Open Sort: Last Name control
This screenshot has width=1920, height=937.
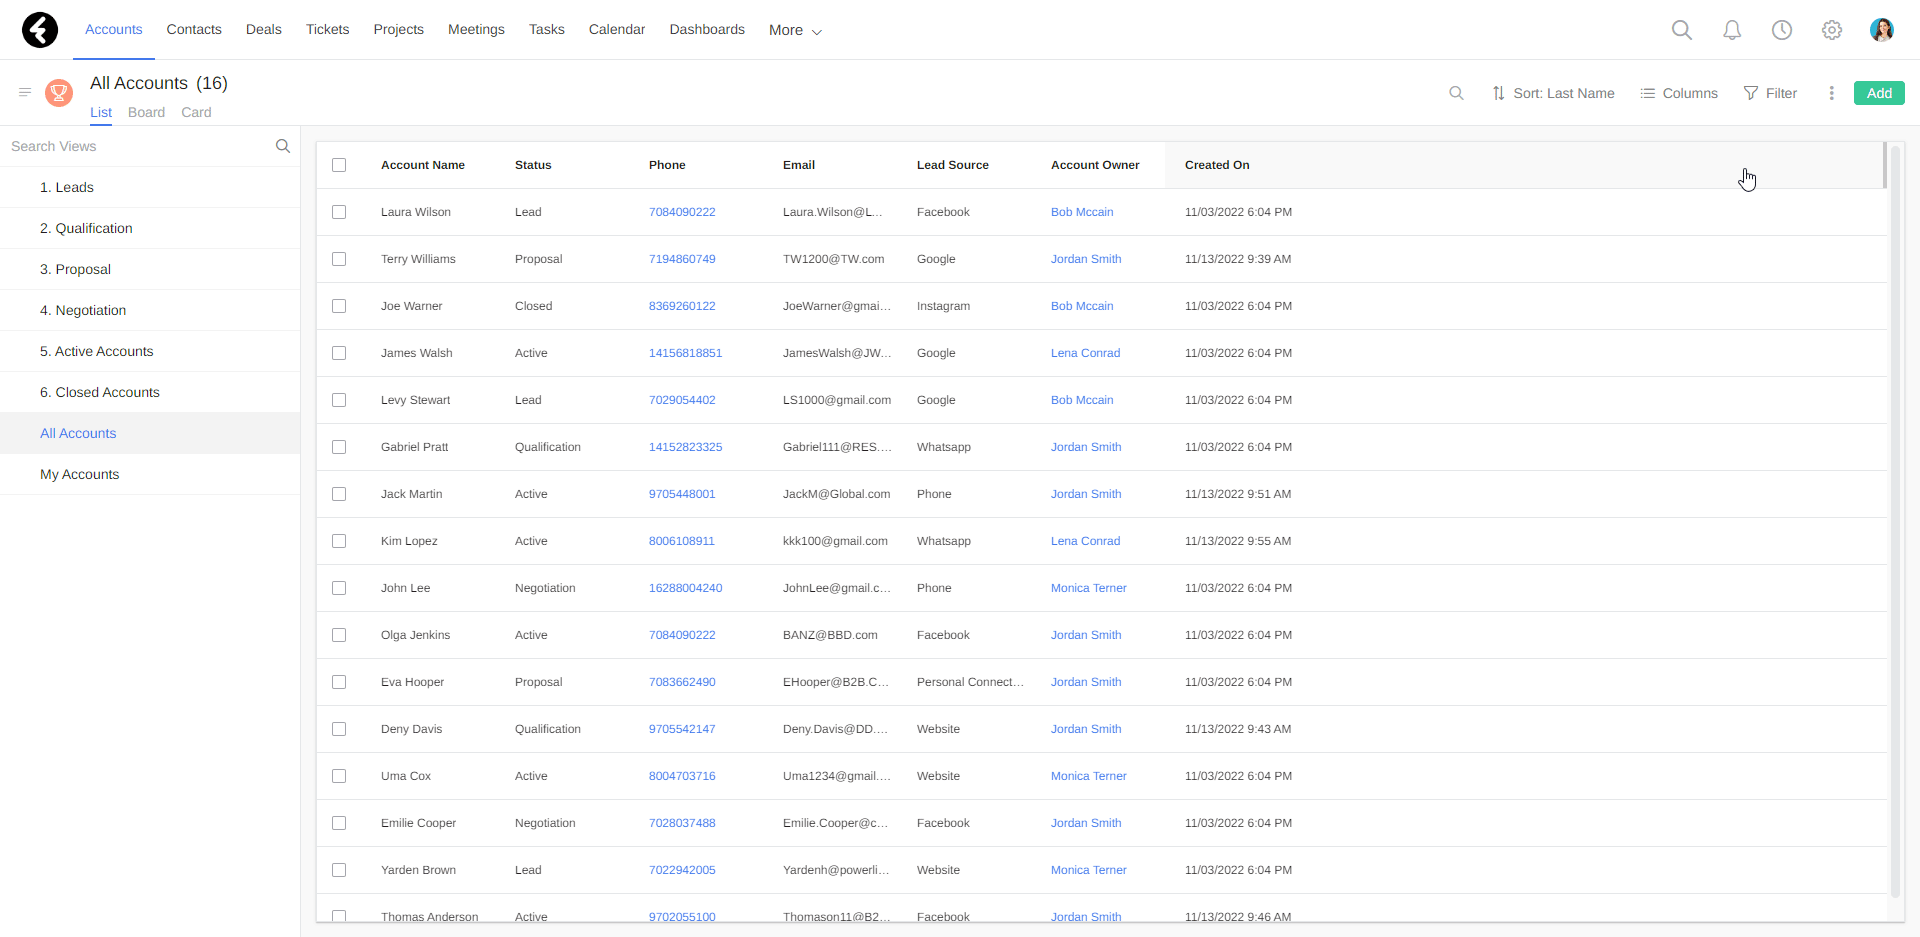(x=1553, y=93)
